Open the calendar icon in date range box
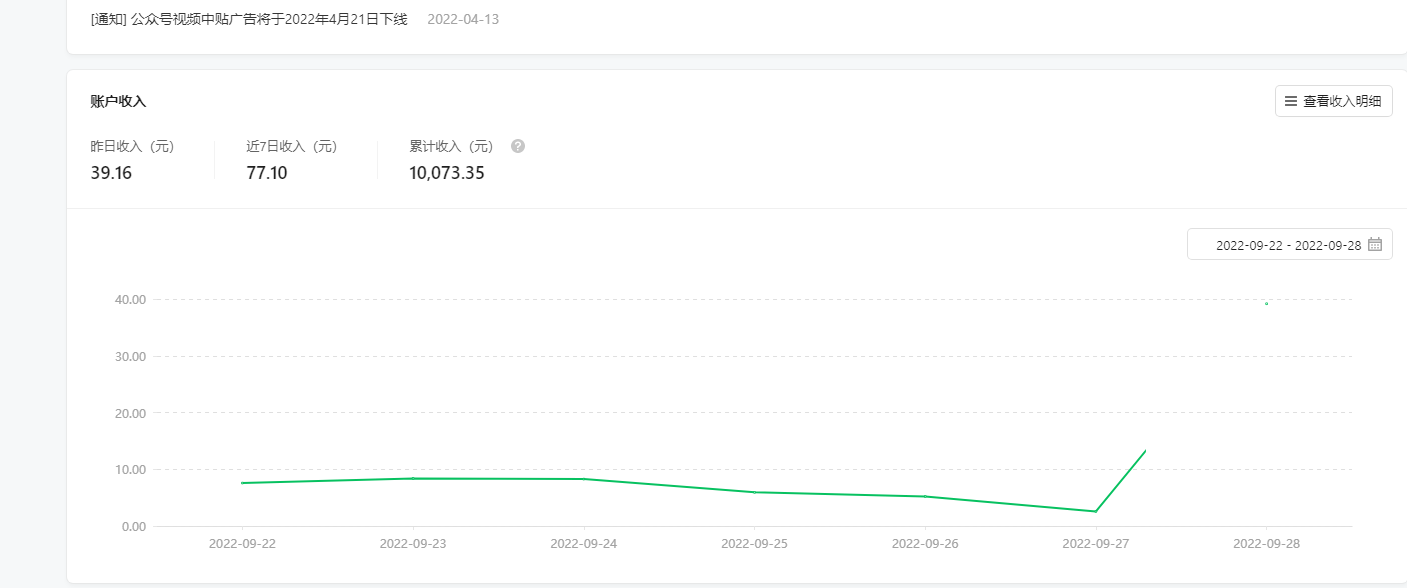 1375,244
